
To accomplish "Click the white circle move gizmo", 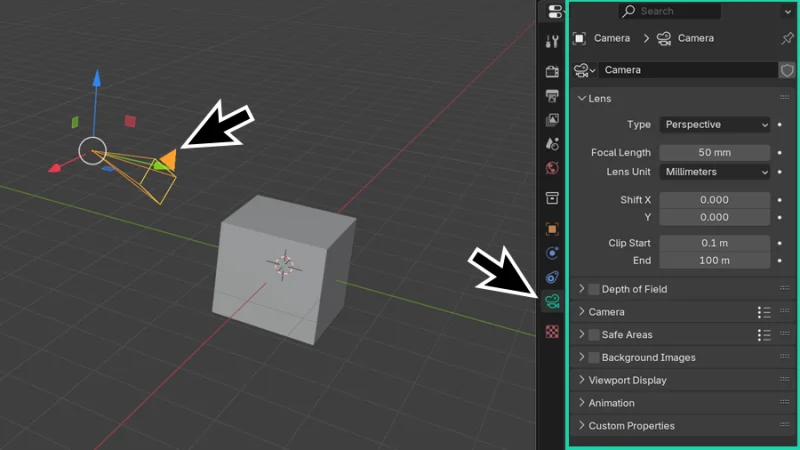I will pos(92,151).
